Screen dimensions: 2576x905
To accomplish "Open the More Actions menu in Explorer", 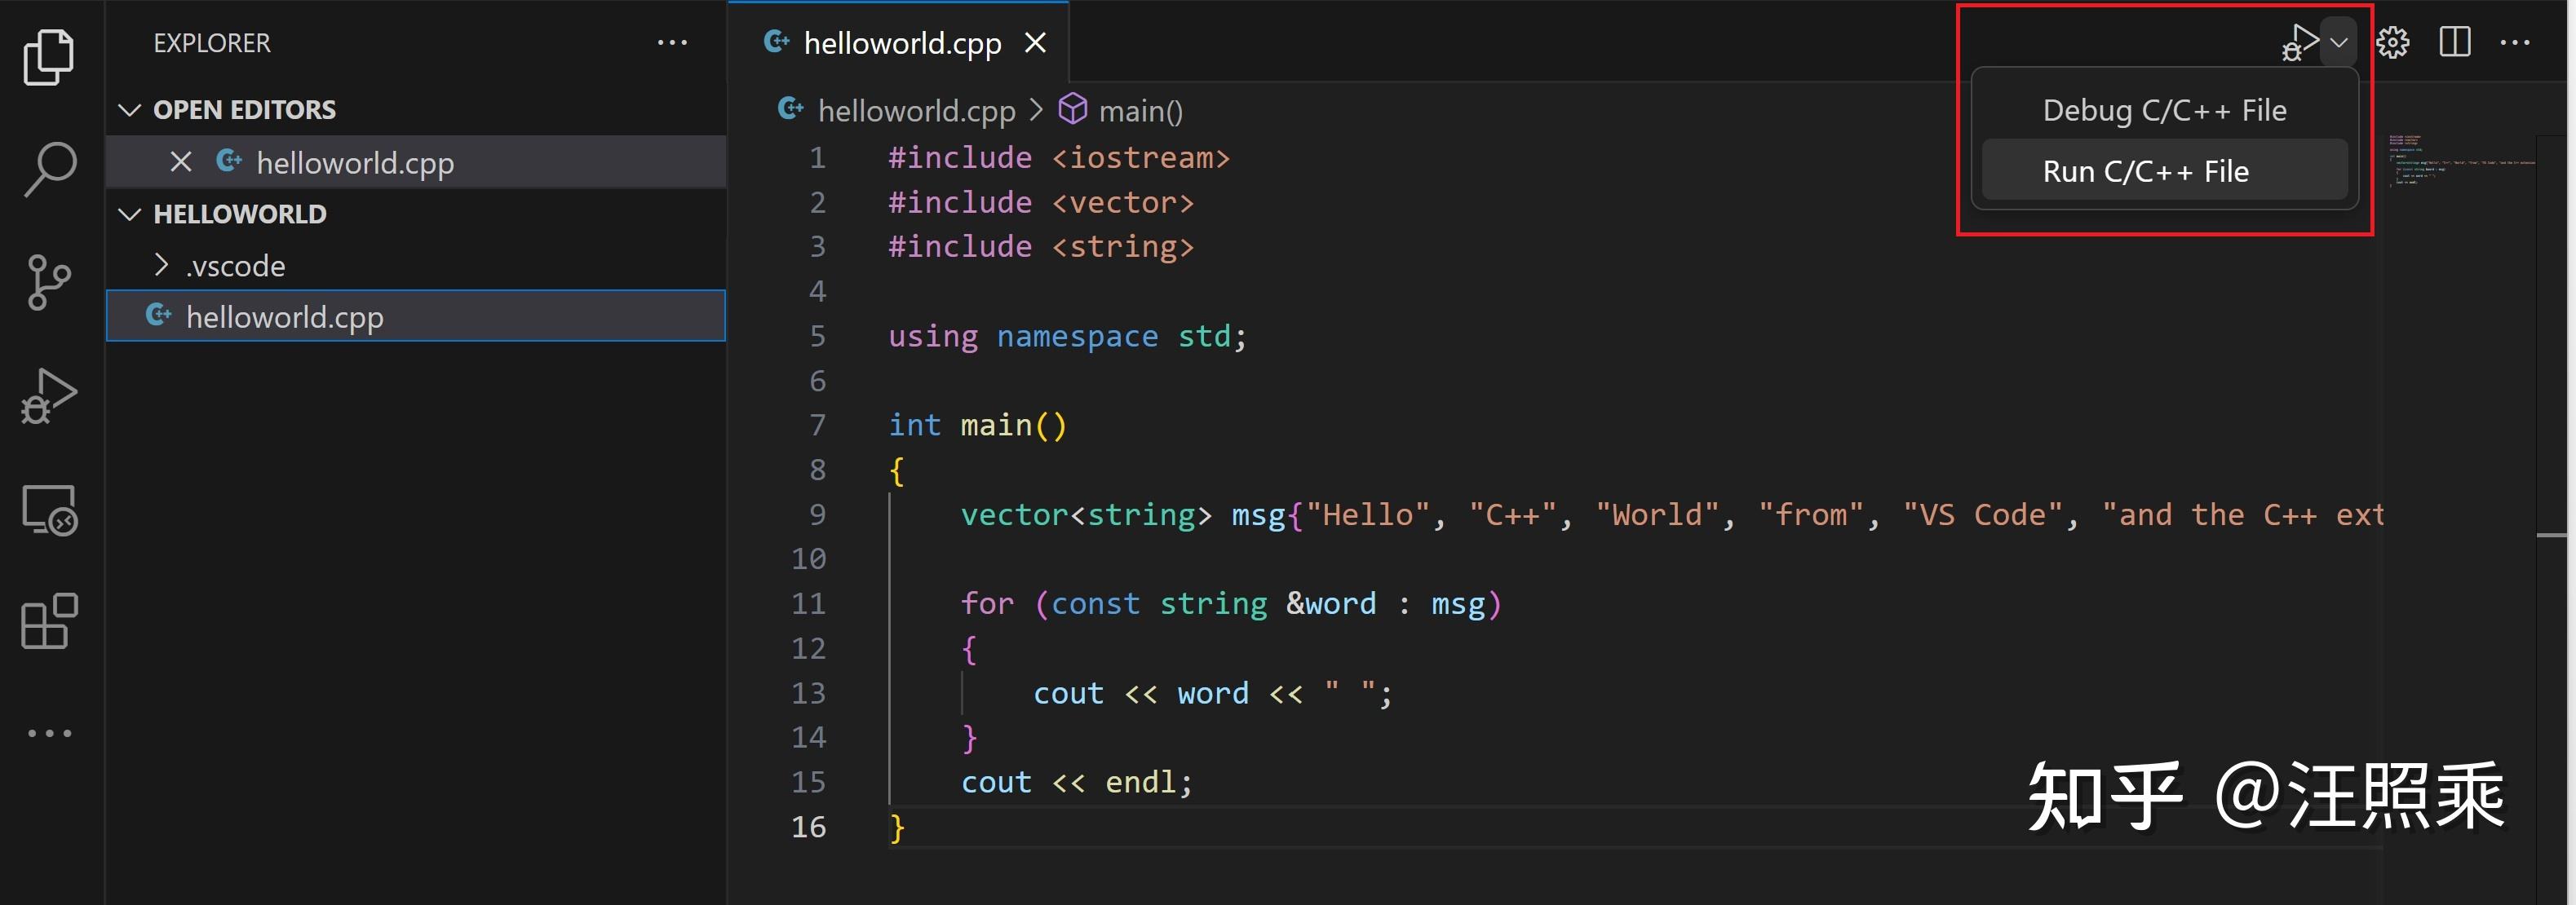I will coord(672,42).
